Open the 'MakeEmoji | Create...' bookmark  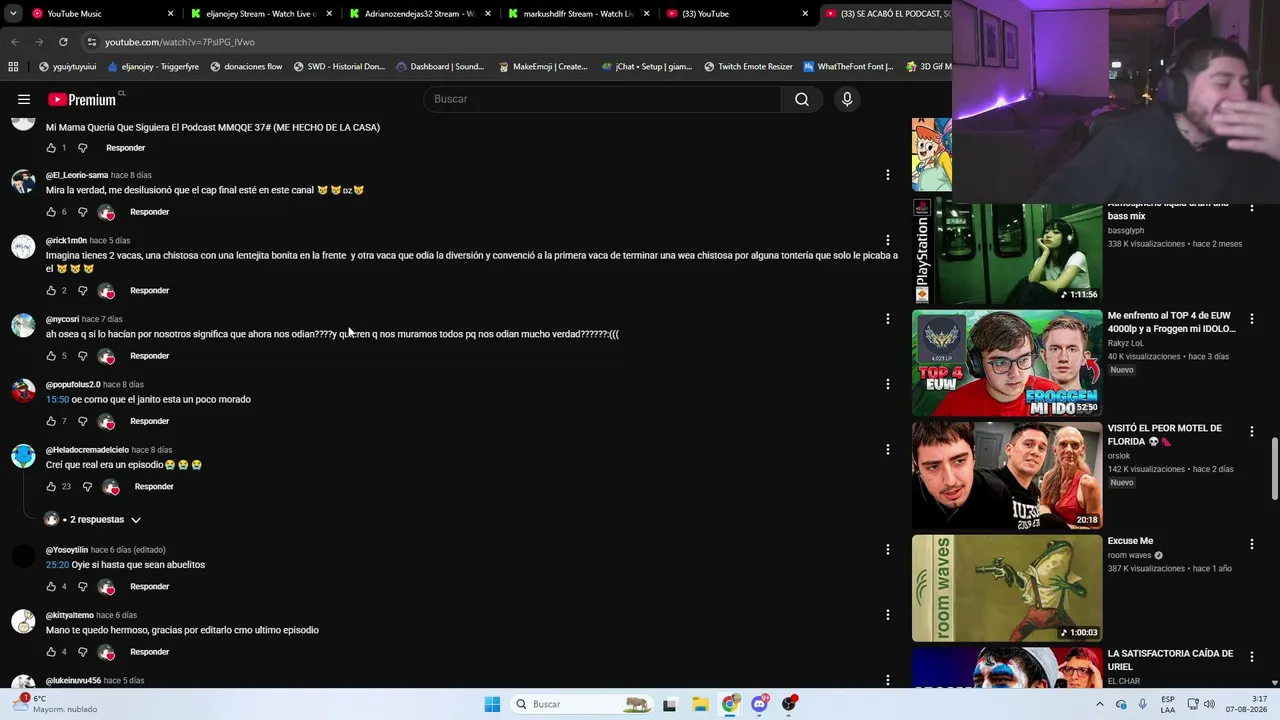coord(542,67)
